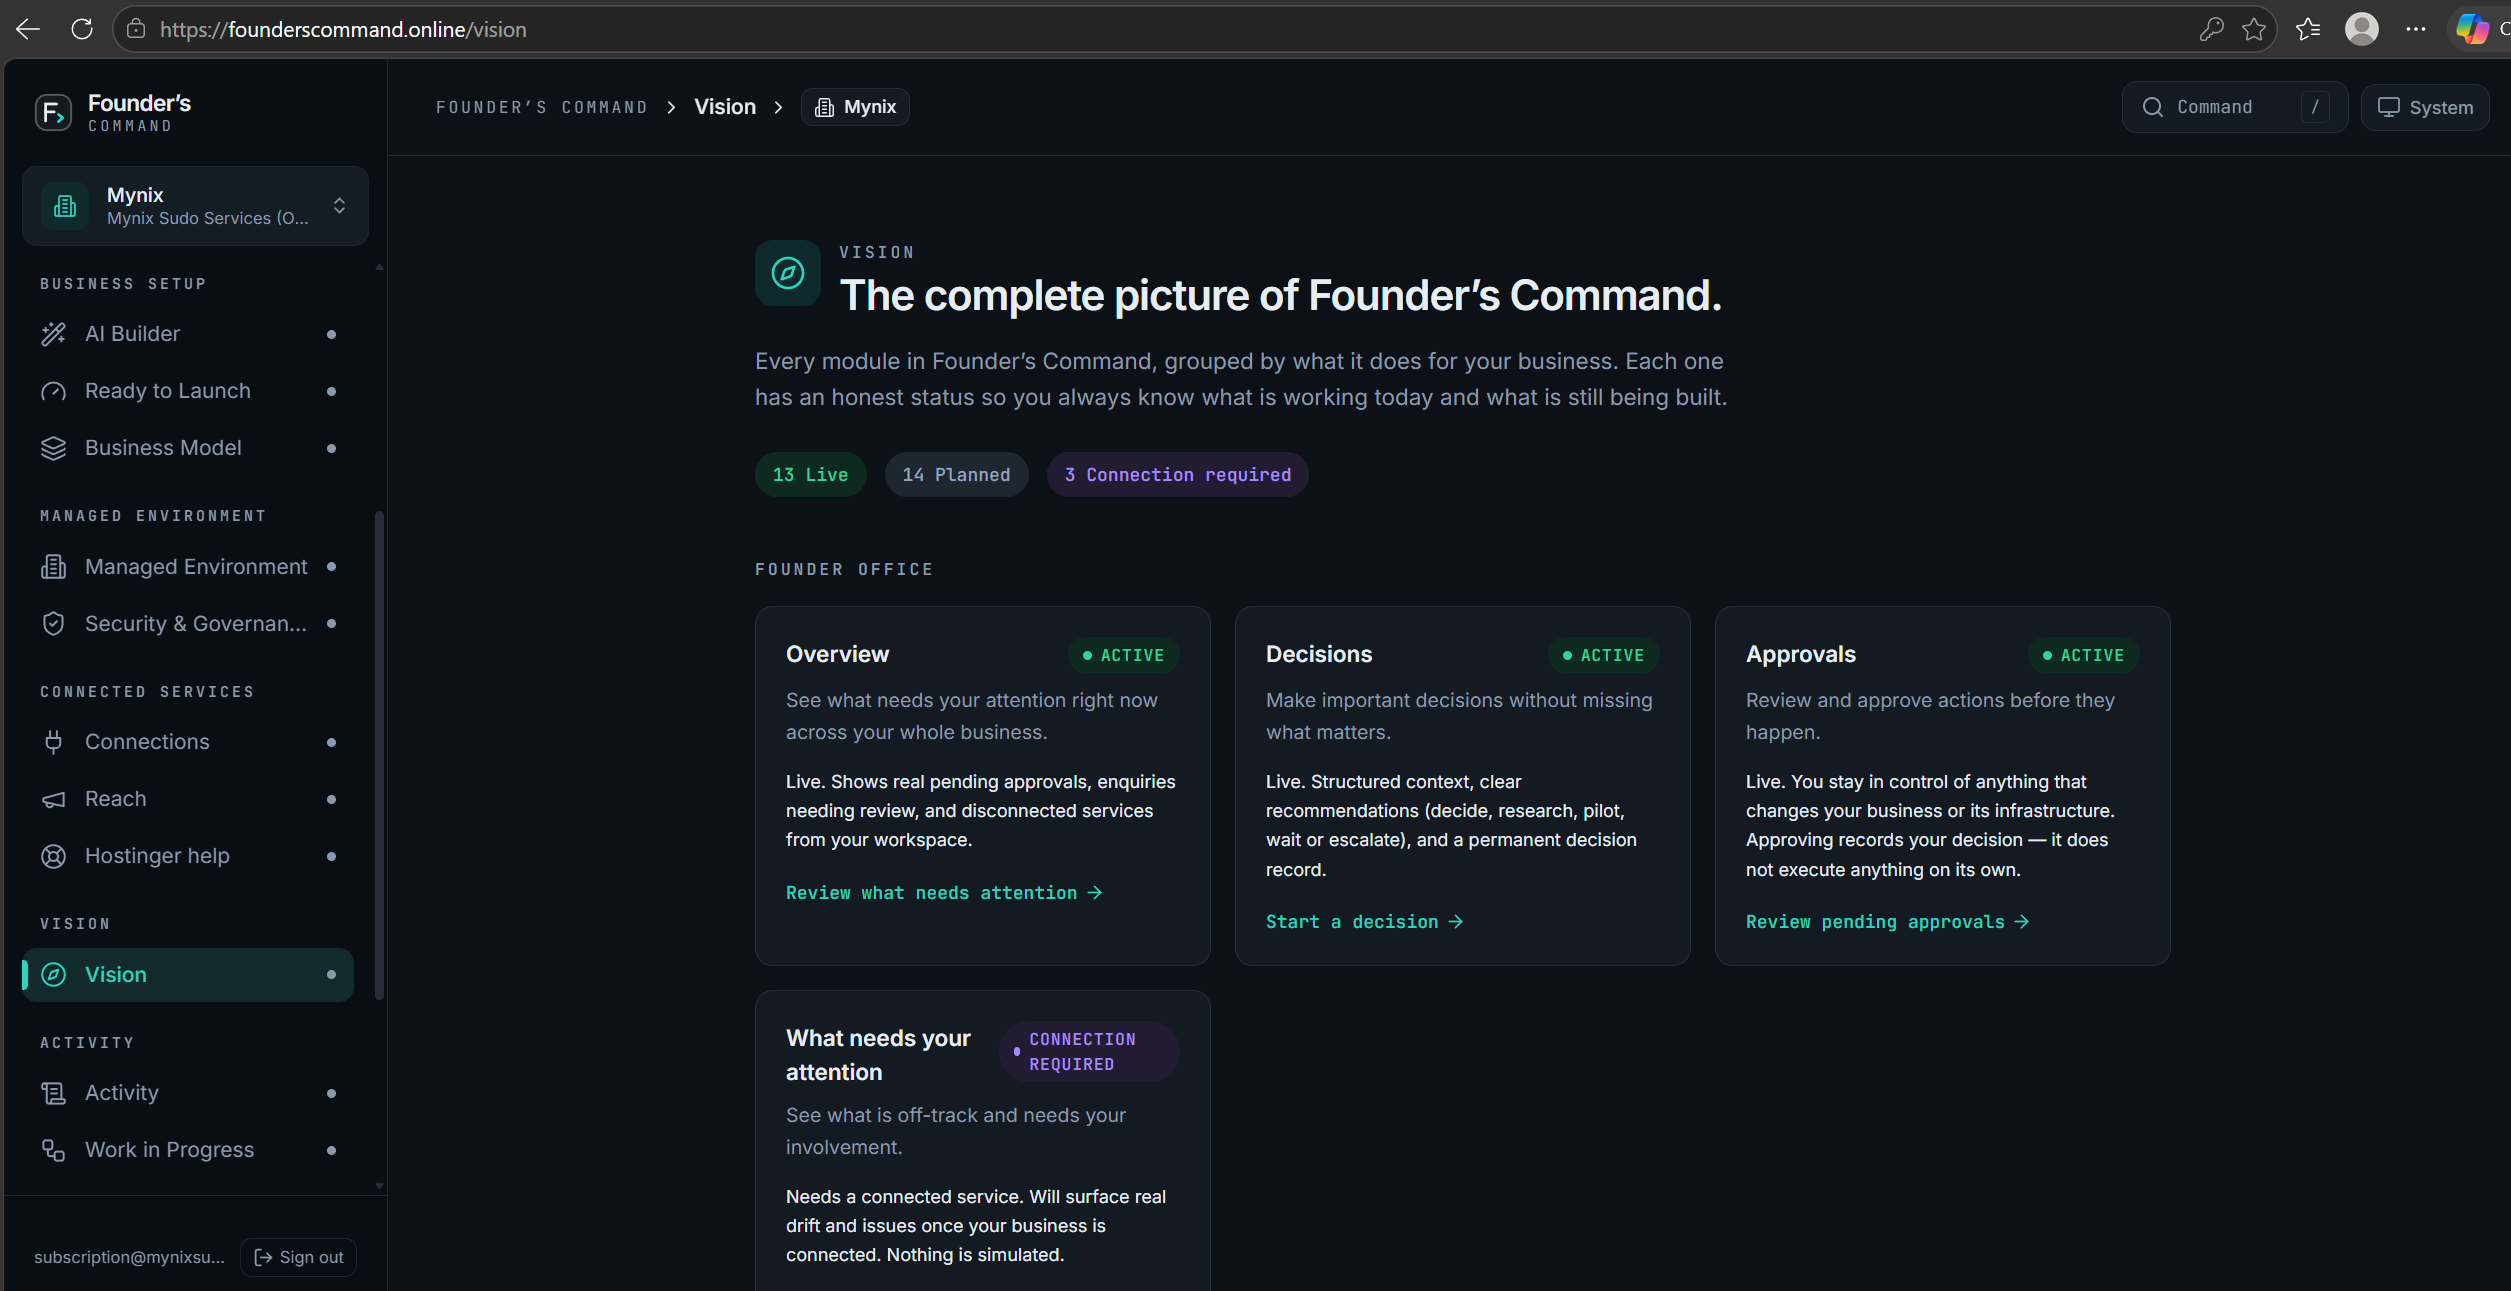This screenshot has height=1291, width=2511.
Task: Open the System theme selector
Action: [2425, 107]
